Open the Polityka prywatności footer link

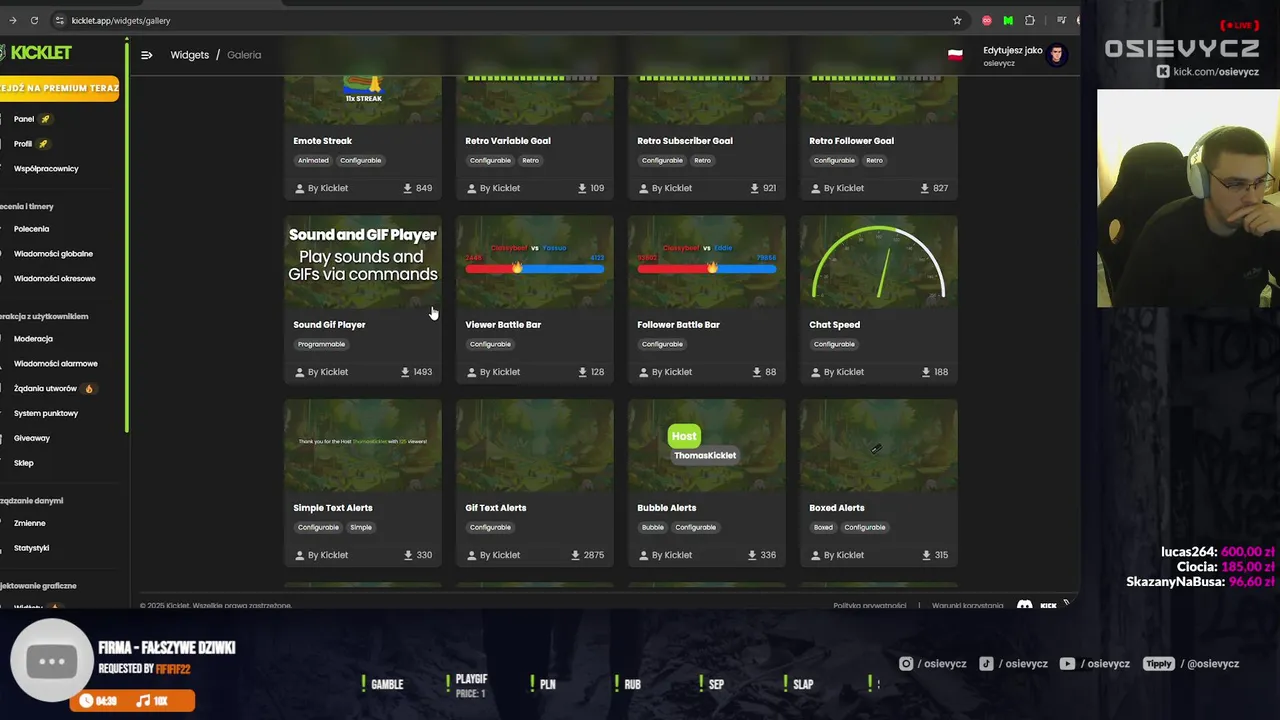pos(869,606)
